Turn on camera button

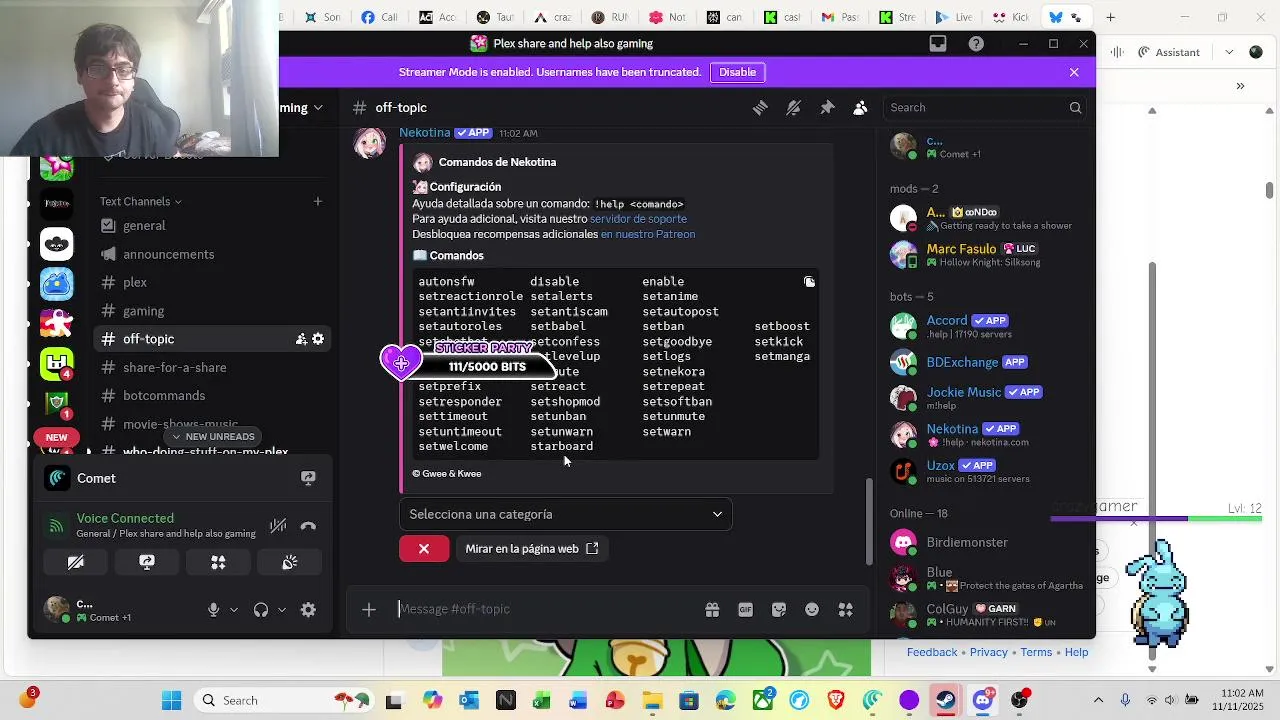pyautogui.click(x=75, y=563)
